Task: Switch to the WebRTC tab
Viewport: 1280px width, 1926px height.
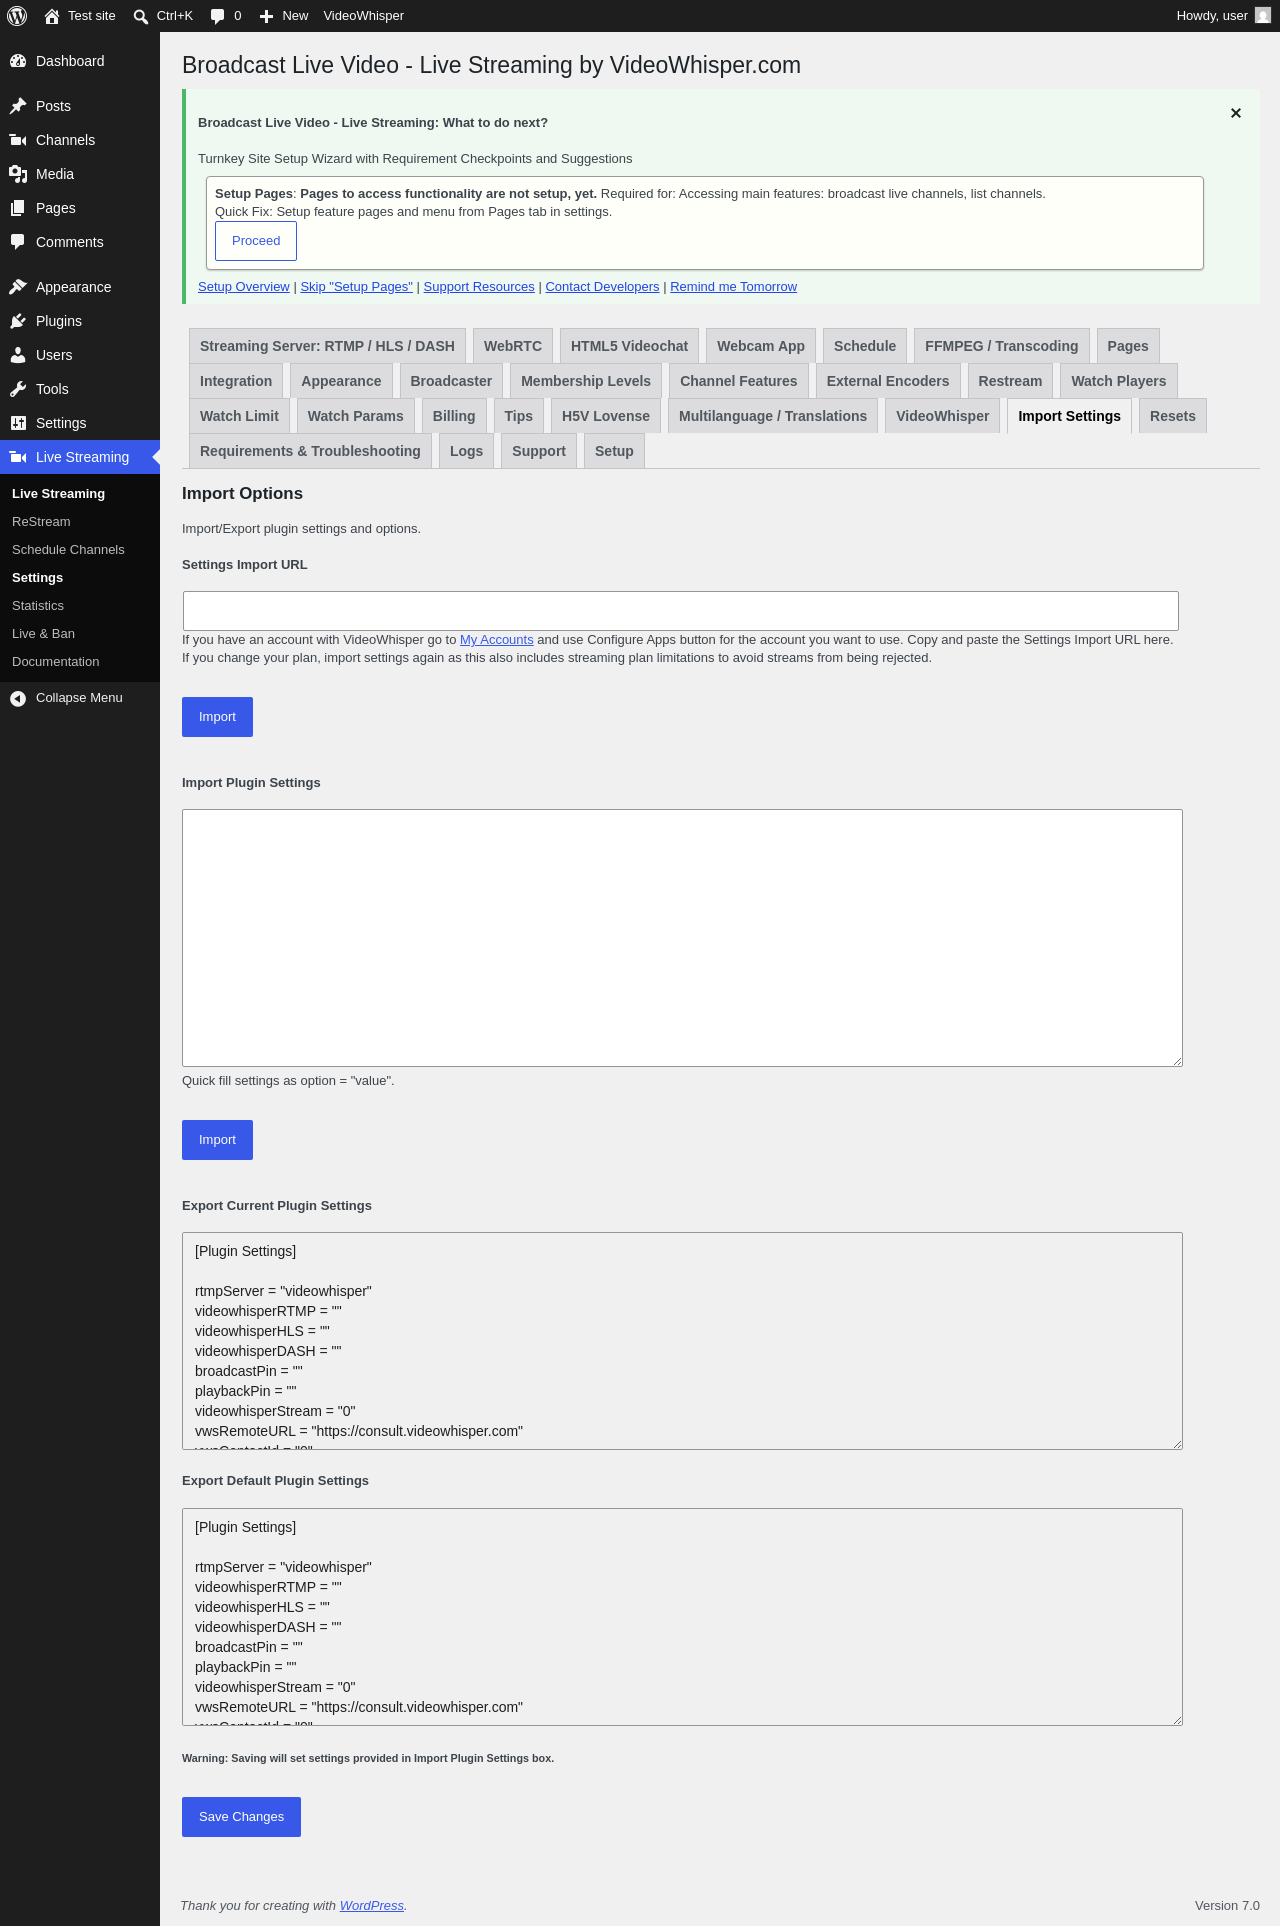Action: click(x=513, y=346)
